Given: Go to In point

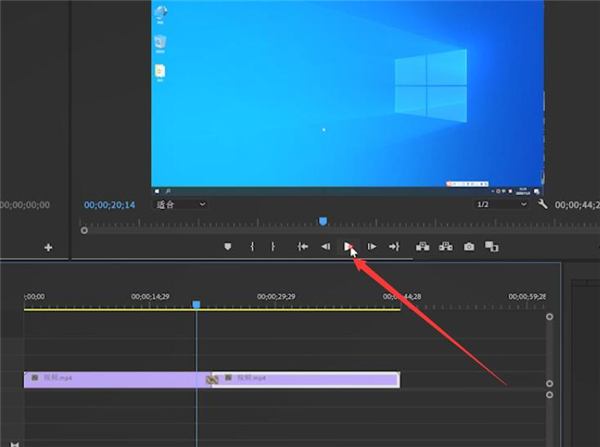Looking at the screenshot, I should (x=302, y=246).
